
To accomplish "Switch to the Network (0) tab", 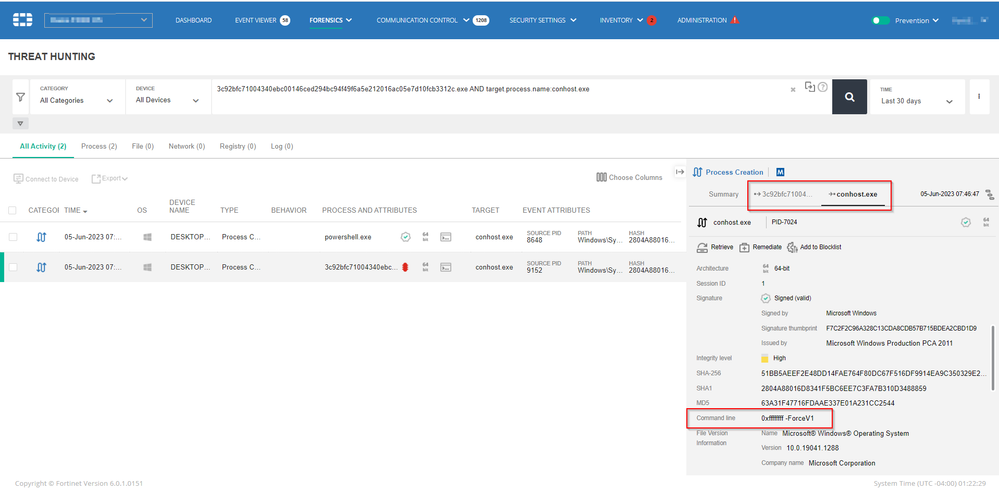I will pyautogui.click(x=187, y=147).
